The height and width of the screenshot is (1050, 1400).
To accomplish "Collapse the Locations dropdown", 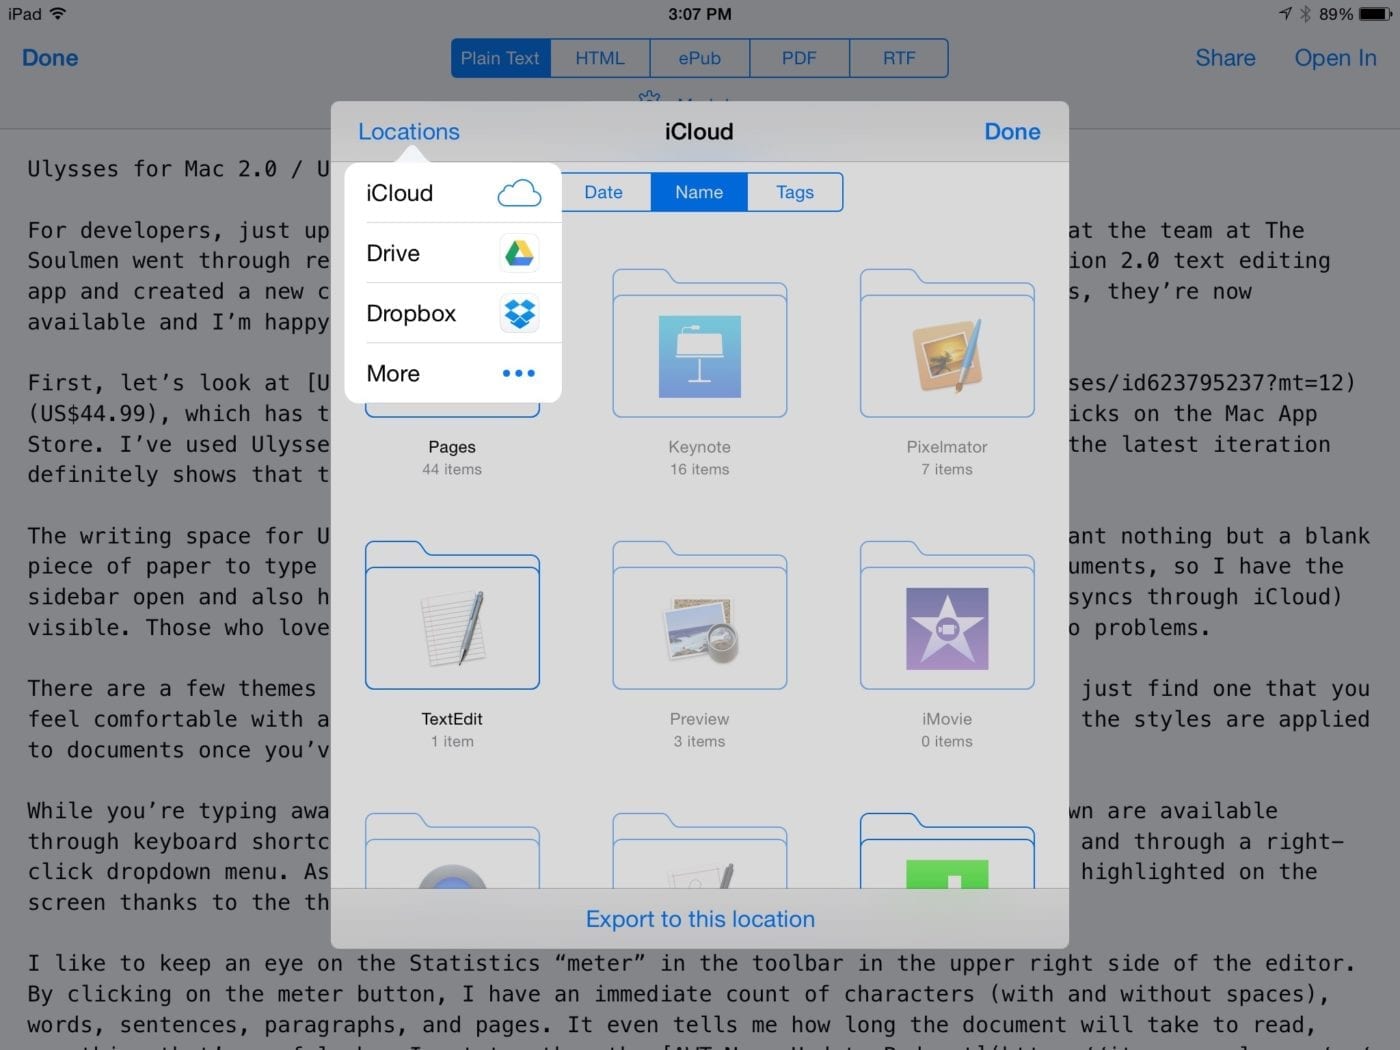I will (408, 132).
